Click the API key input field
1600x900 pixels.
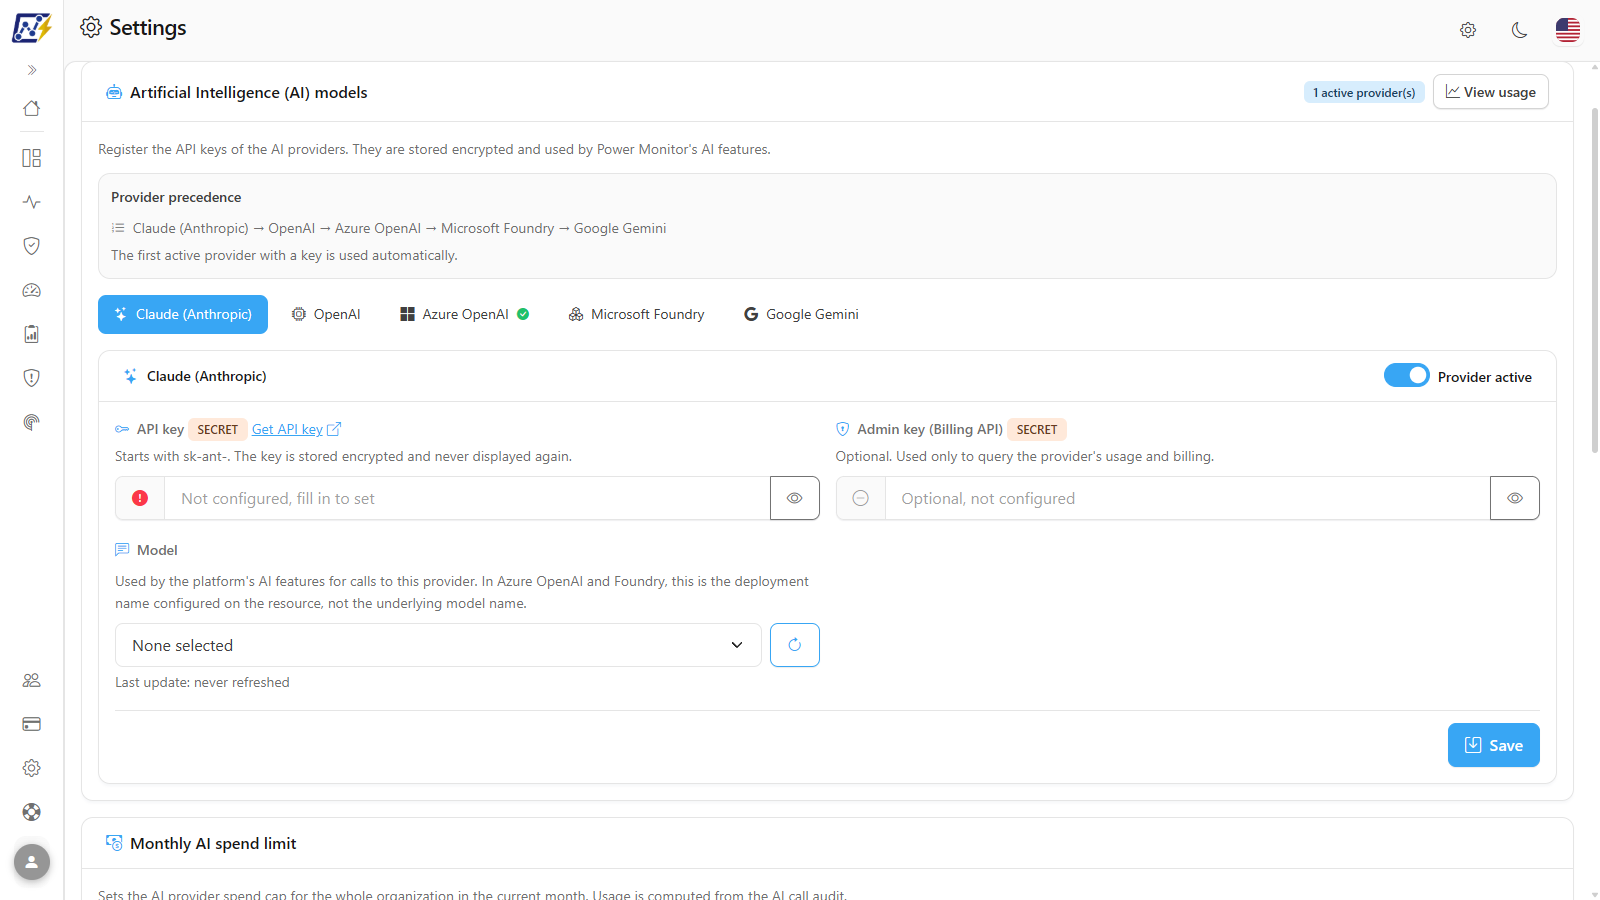[x=467, y=498]
